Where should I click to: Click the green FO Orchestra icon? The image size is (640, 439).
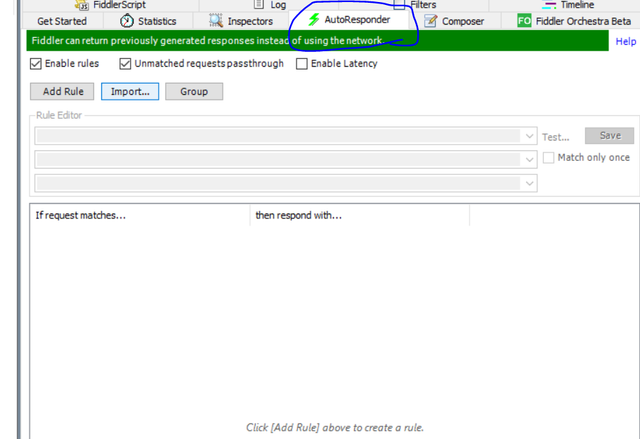(524, 20)
